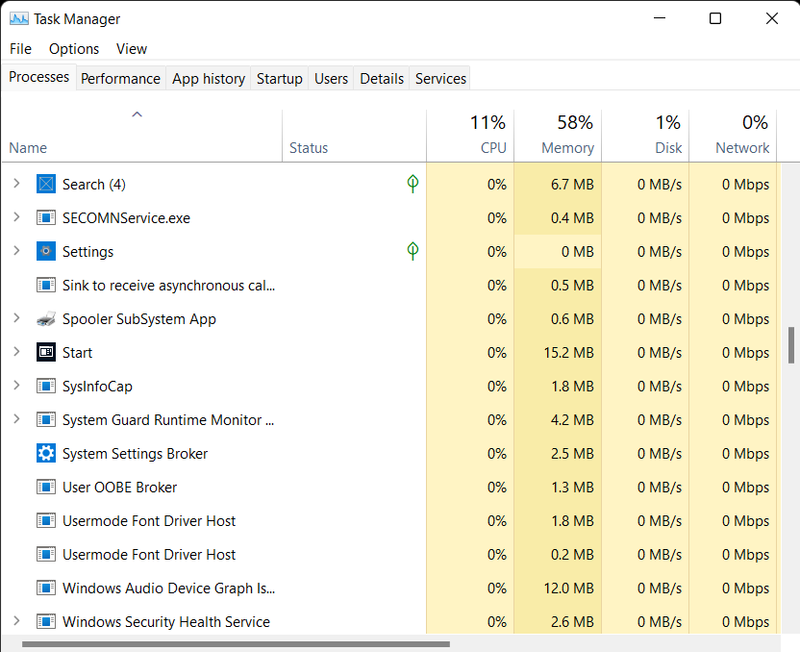Switch to the Services tab

pyautogui.click(x=440, y=79)
